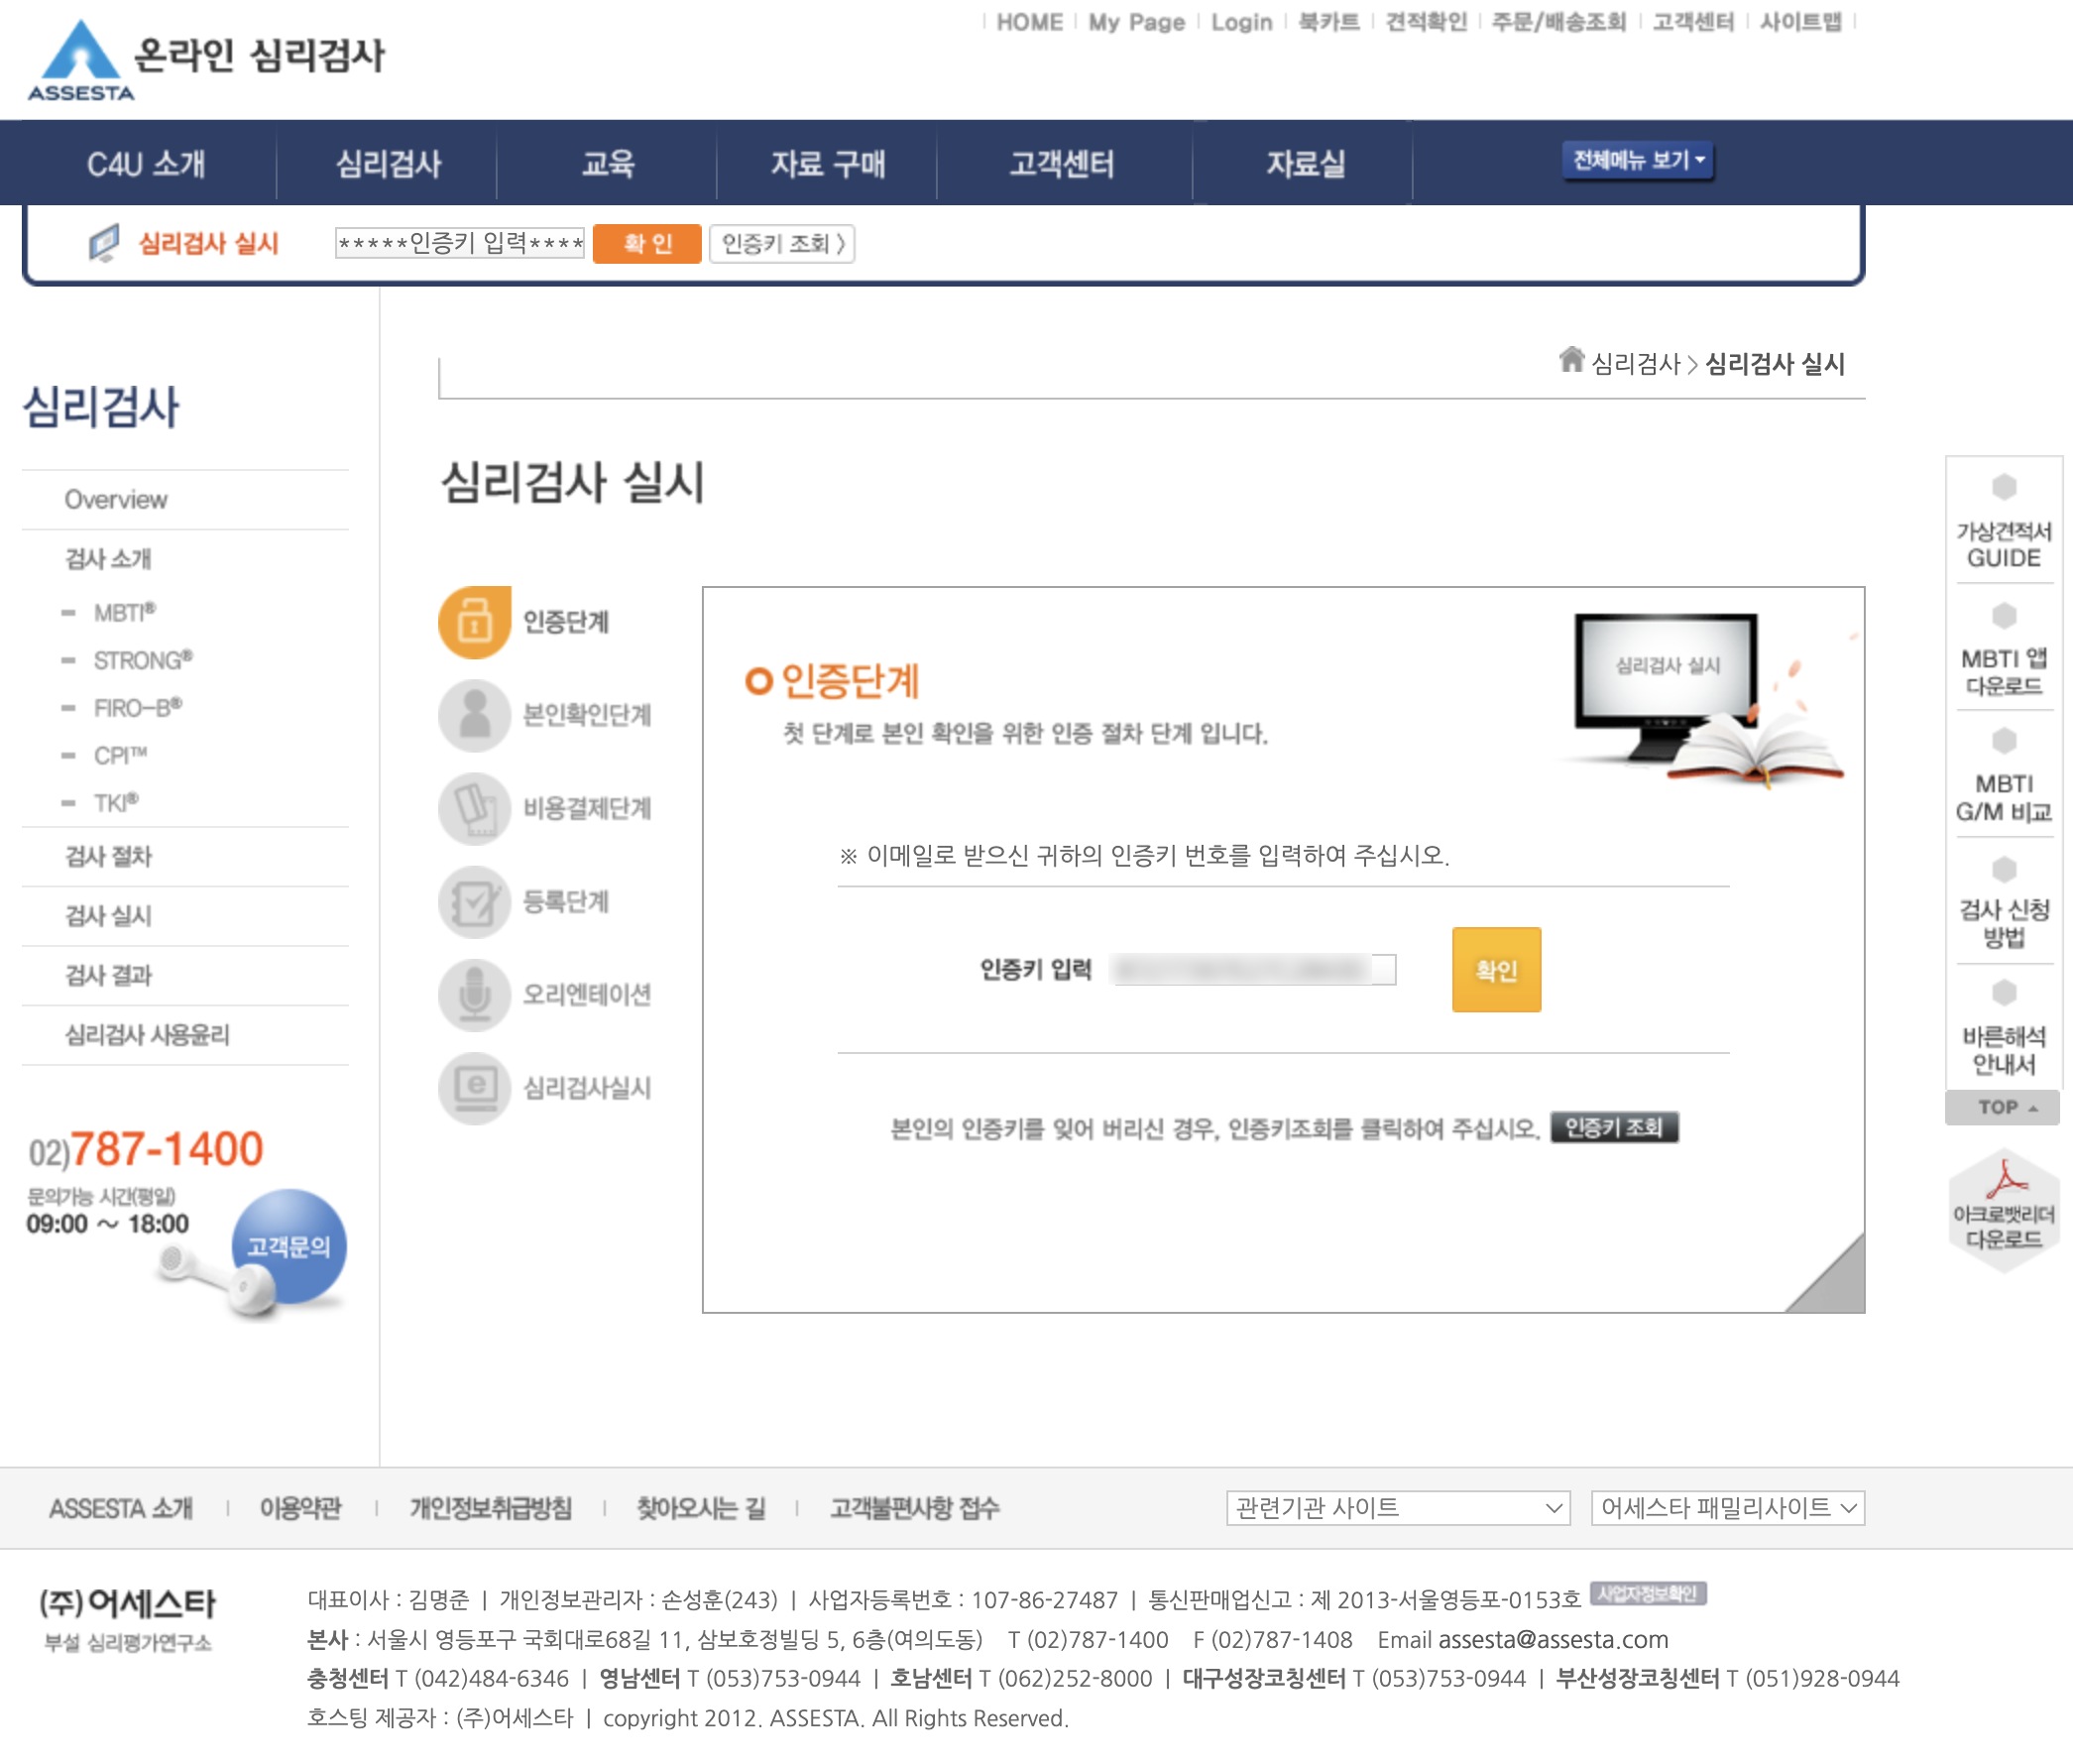Click the 본인확인단계 person step icon
This screenshot has height=1764, width=2073.
(474, 715)
